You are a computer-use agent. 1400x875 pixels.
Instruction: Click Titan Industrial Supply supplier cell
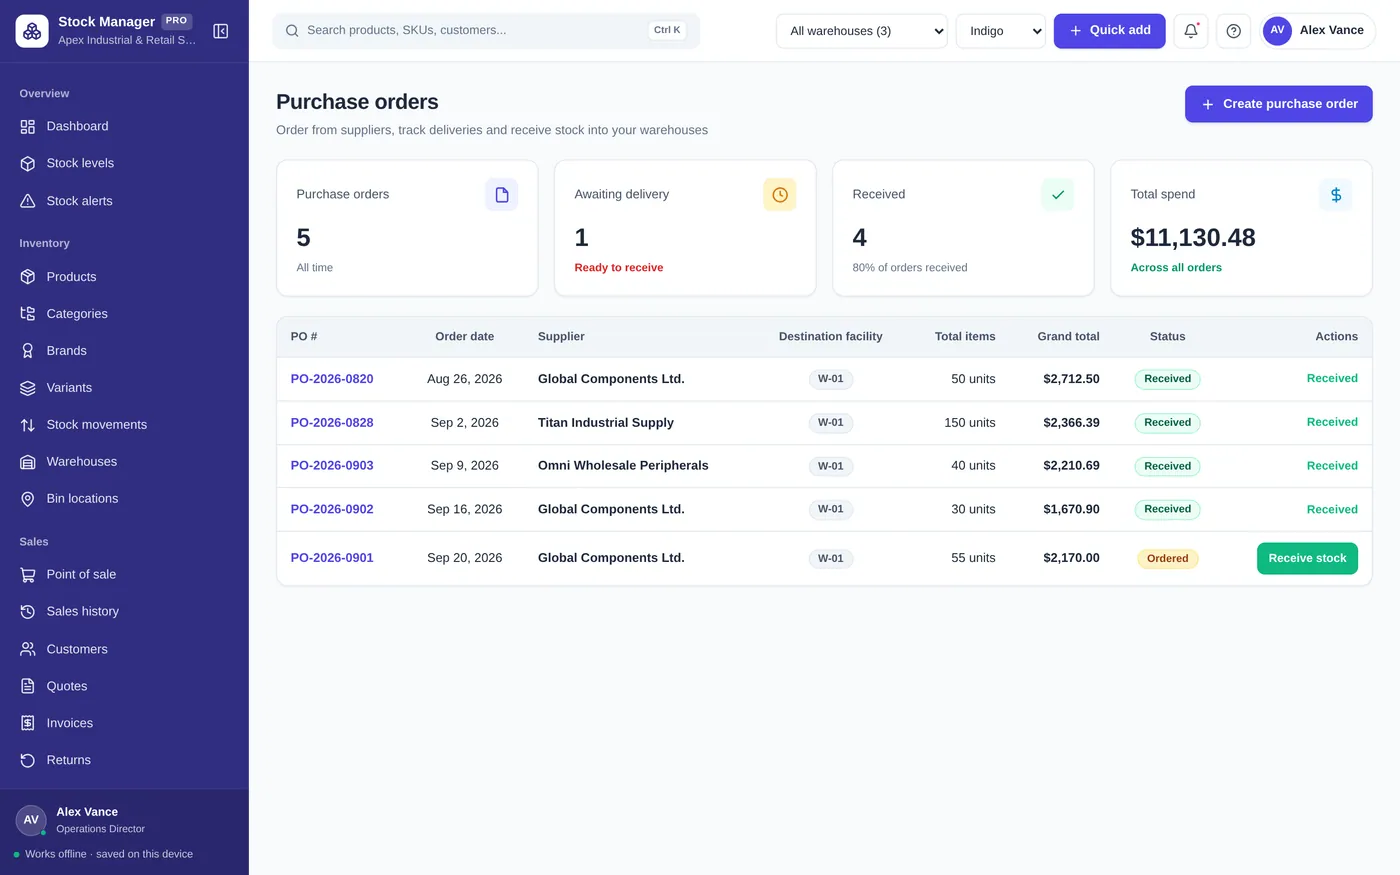pyautogui.click(x=606, y=423)
